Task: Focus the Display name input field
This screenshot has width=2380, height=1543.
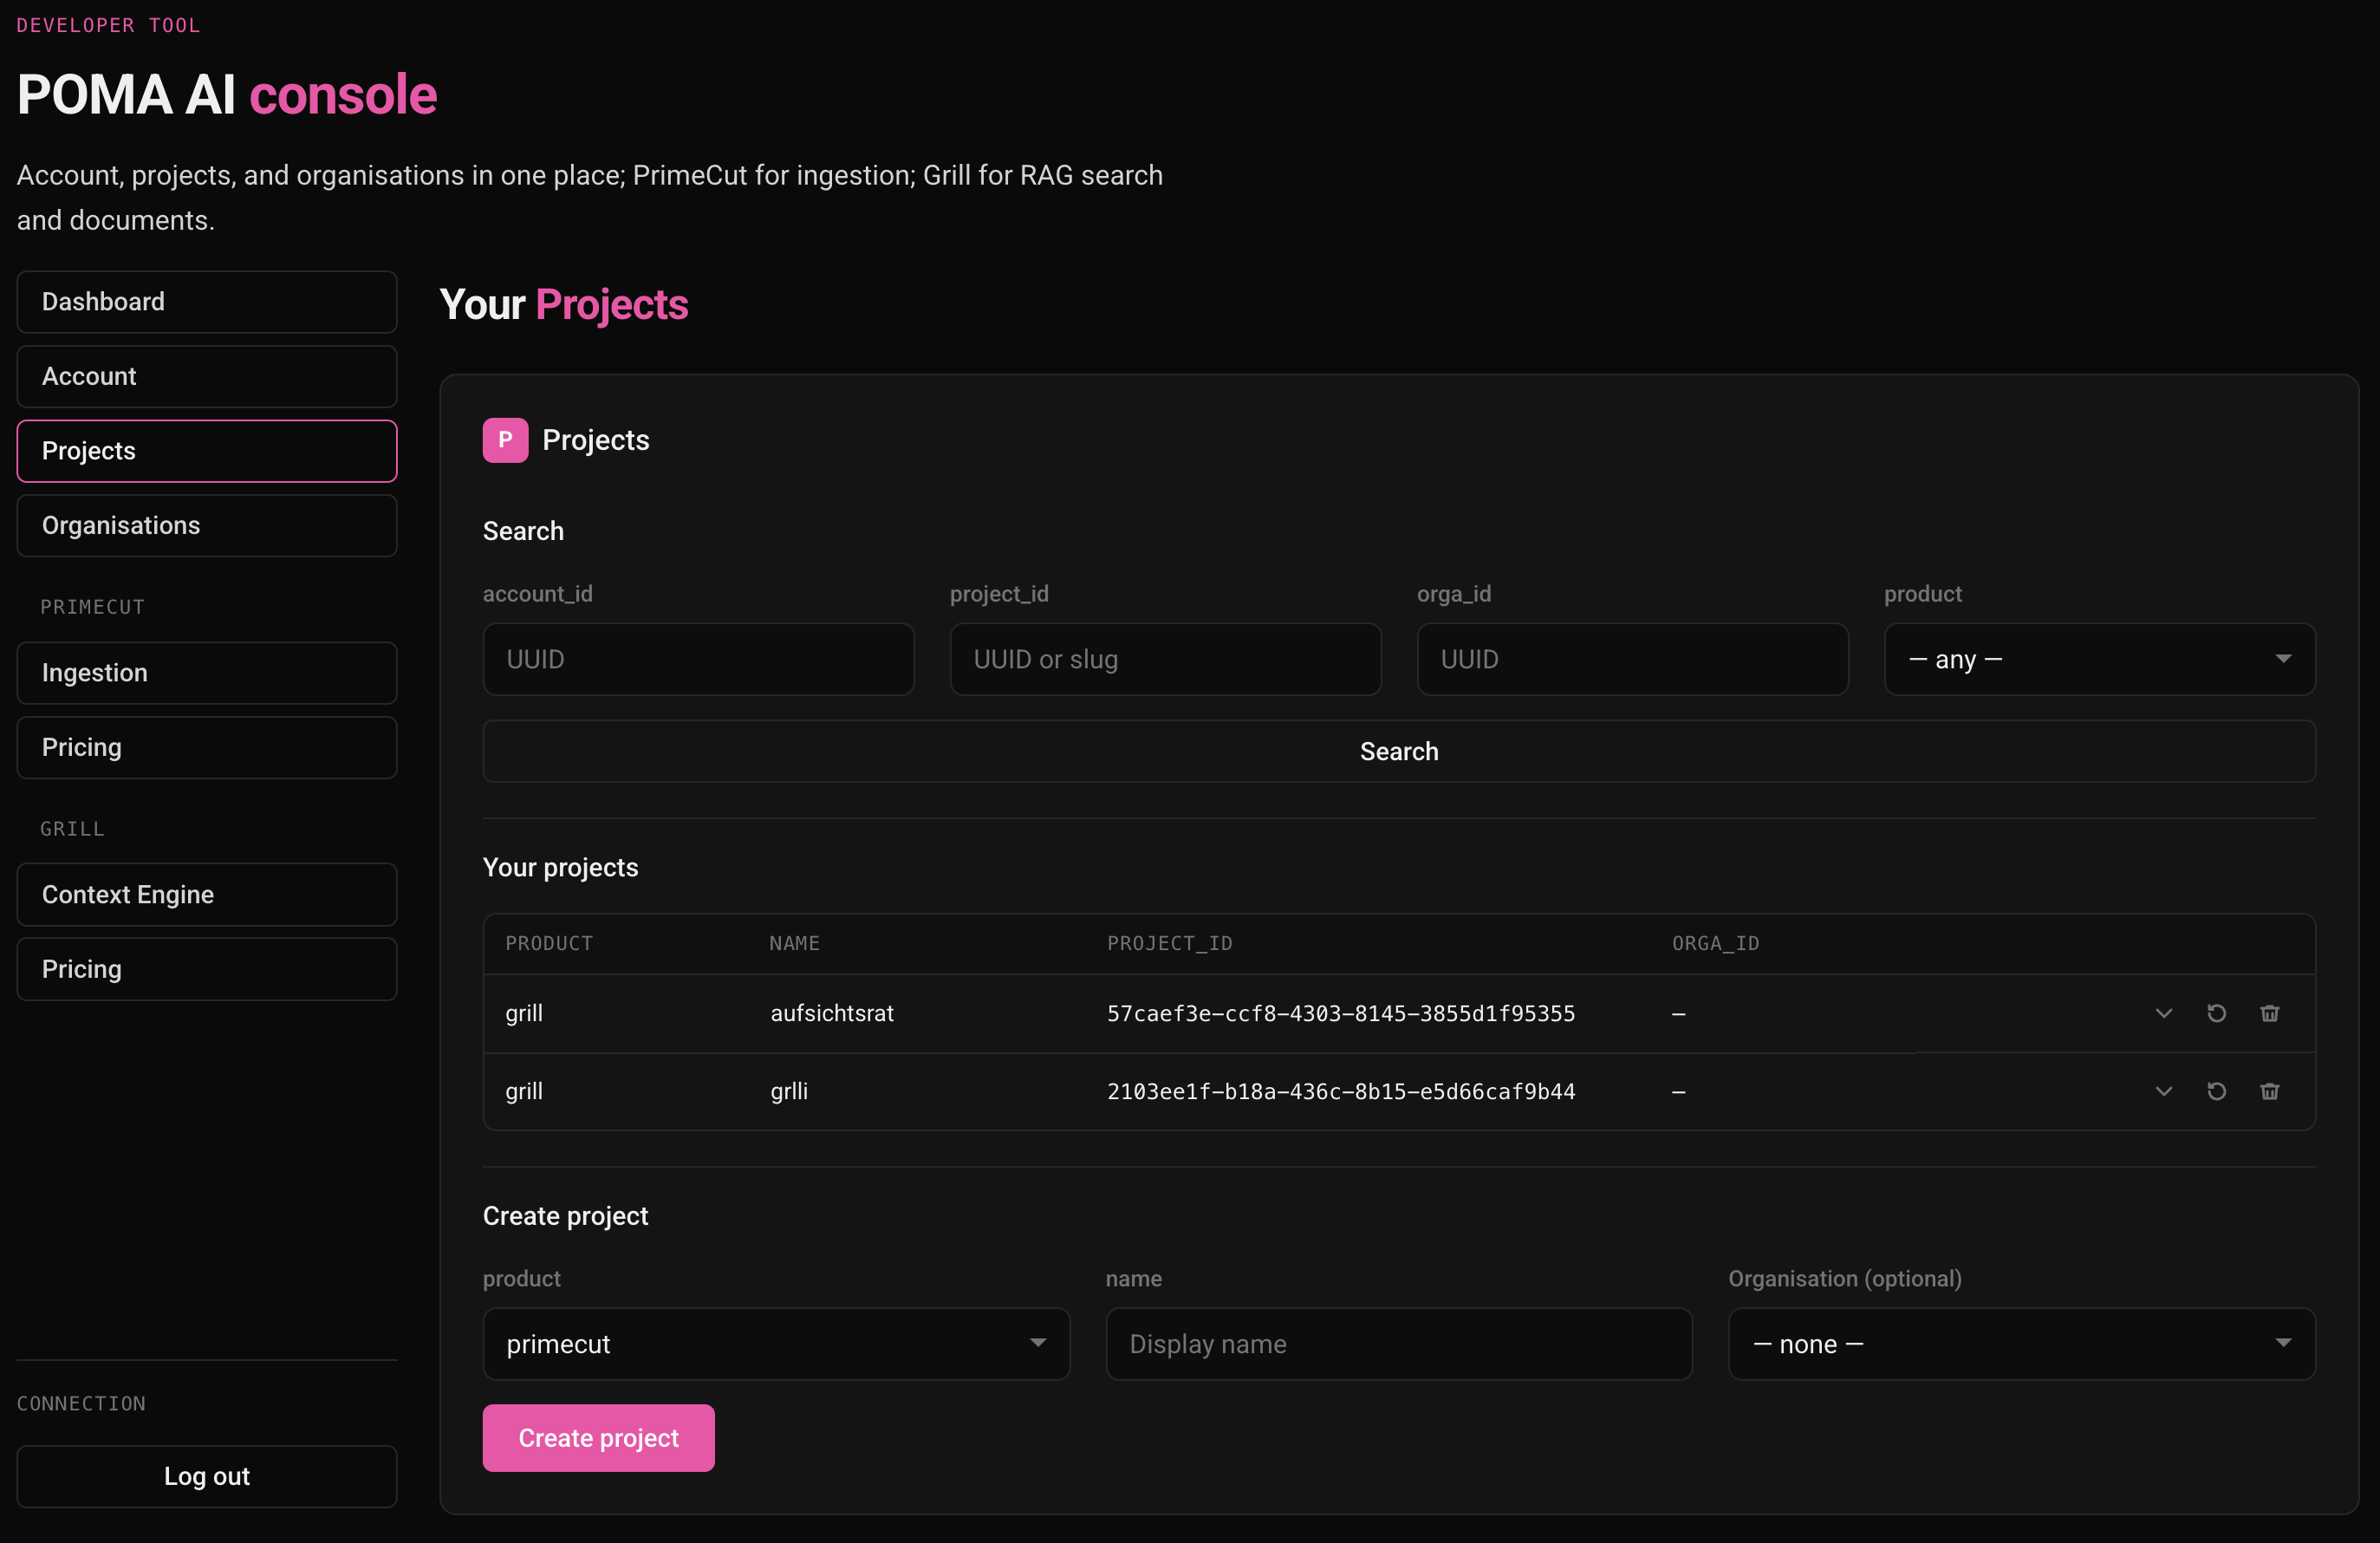Action: [x=1399, y=1344]
